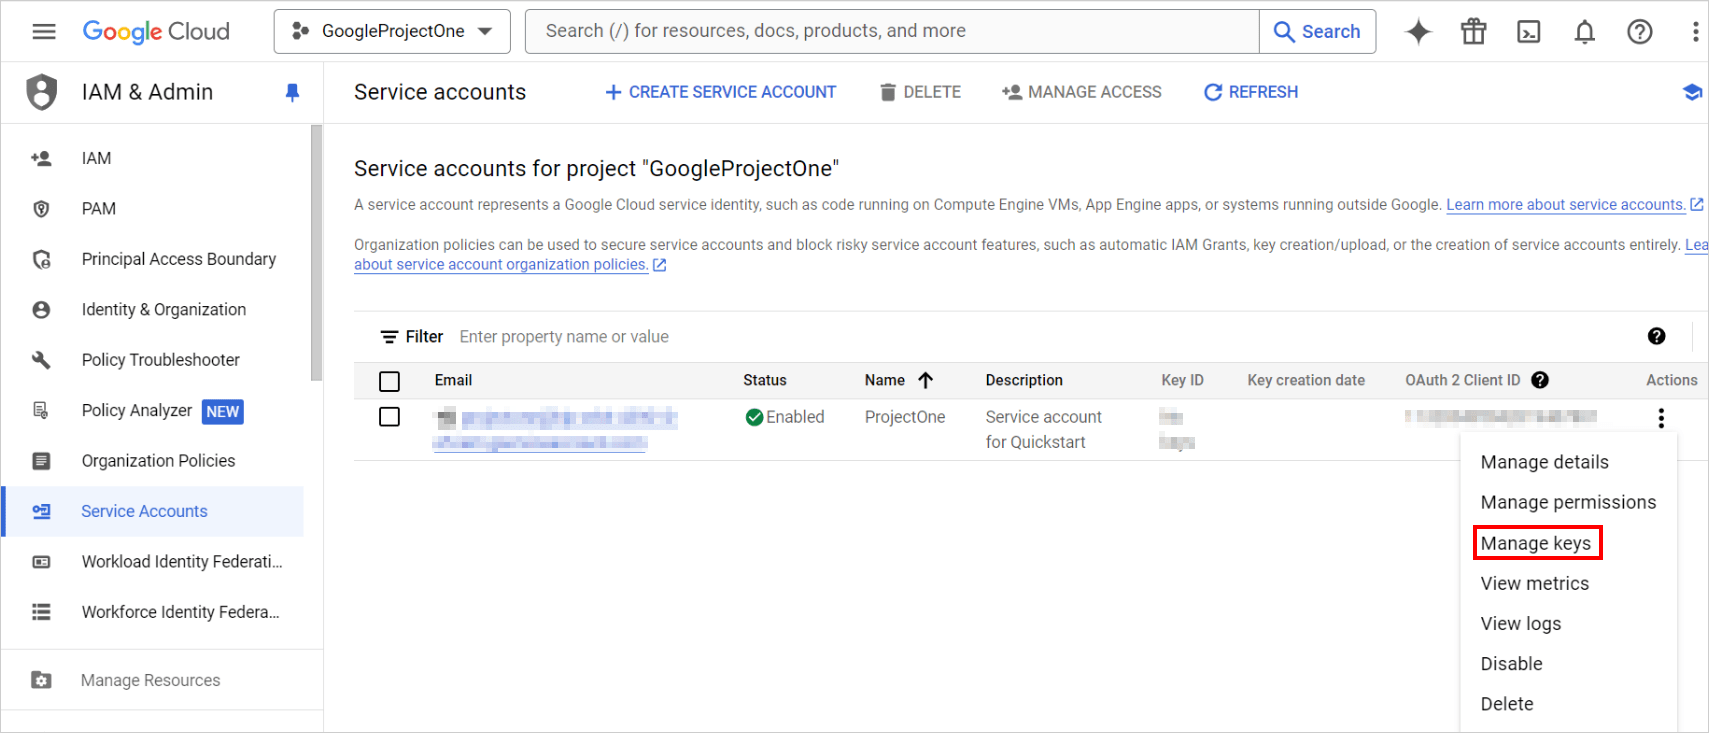Image resolution: width=1709 pixels, height=733 pixels.
Task: Click CREATE SERVICE ACCOUNT button
Action: (x=720, y=92)
